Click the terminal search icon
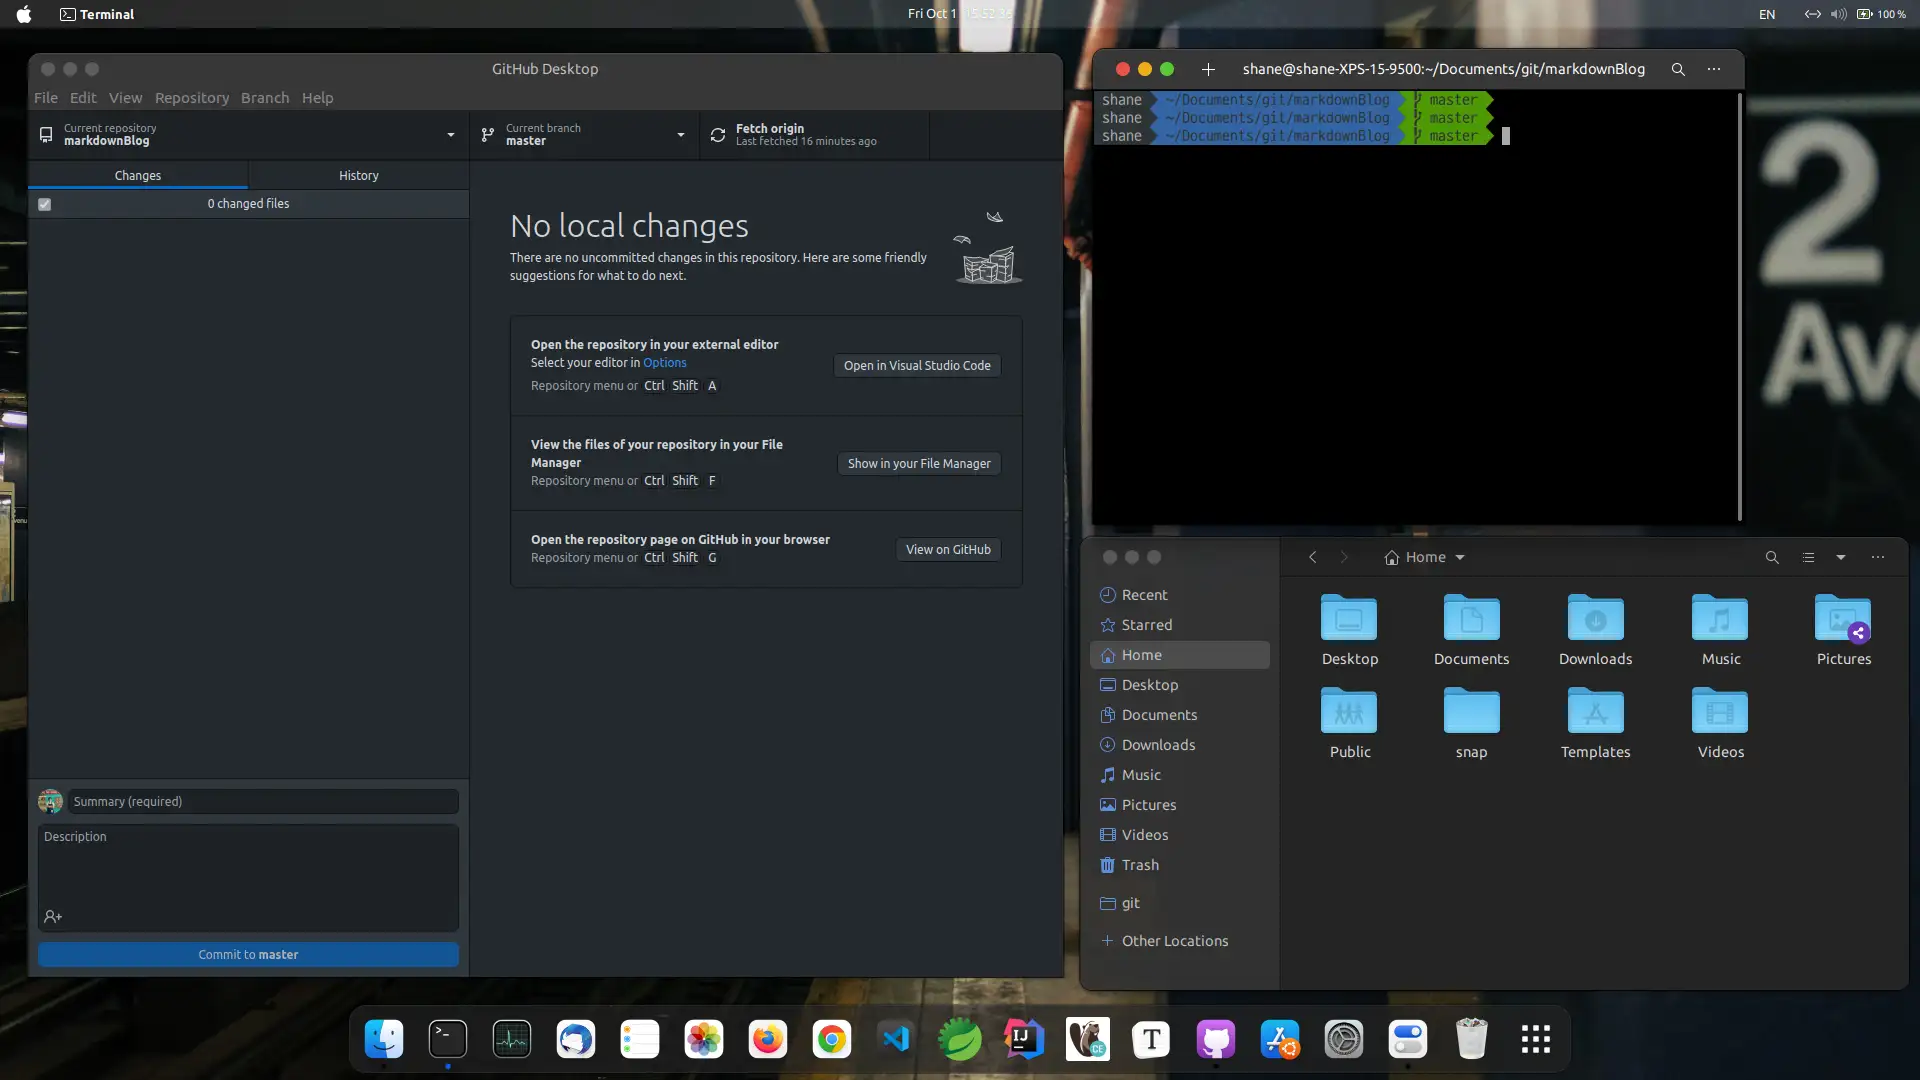1920x1080 pixels. [1678, 69]
